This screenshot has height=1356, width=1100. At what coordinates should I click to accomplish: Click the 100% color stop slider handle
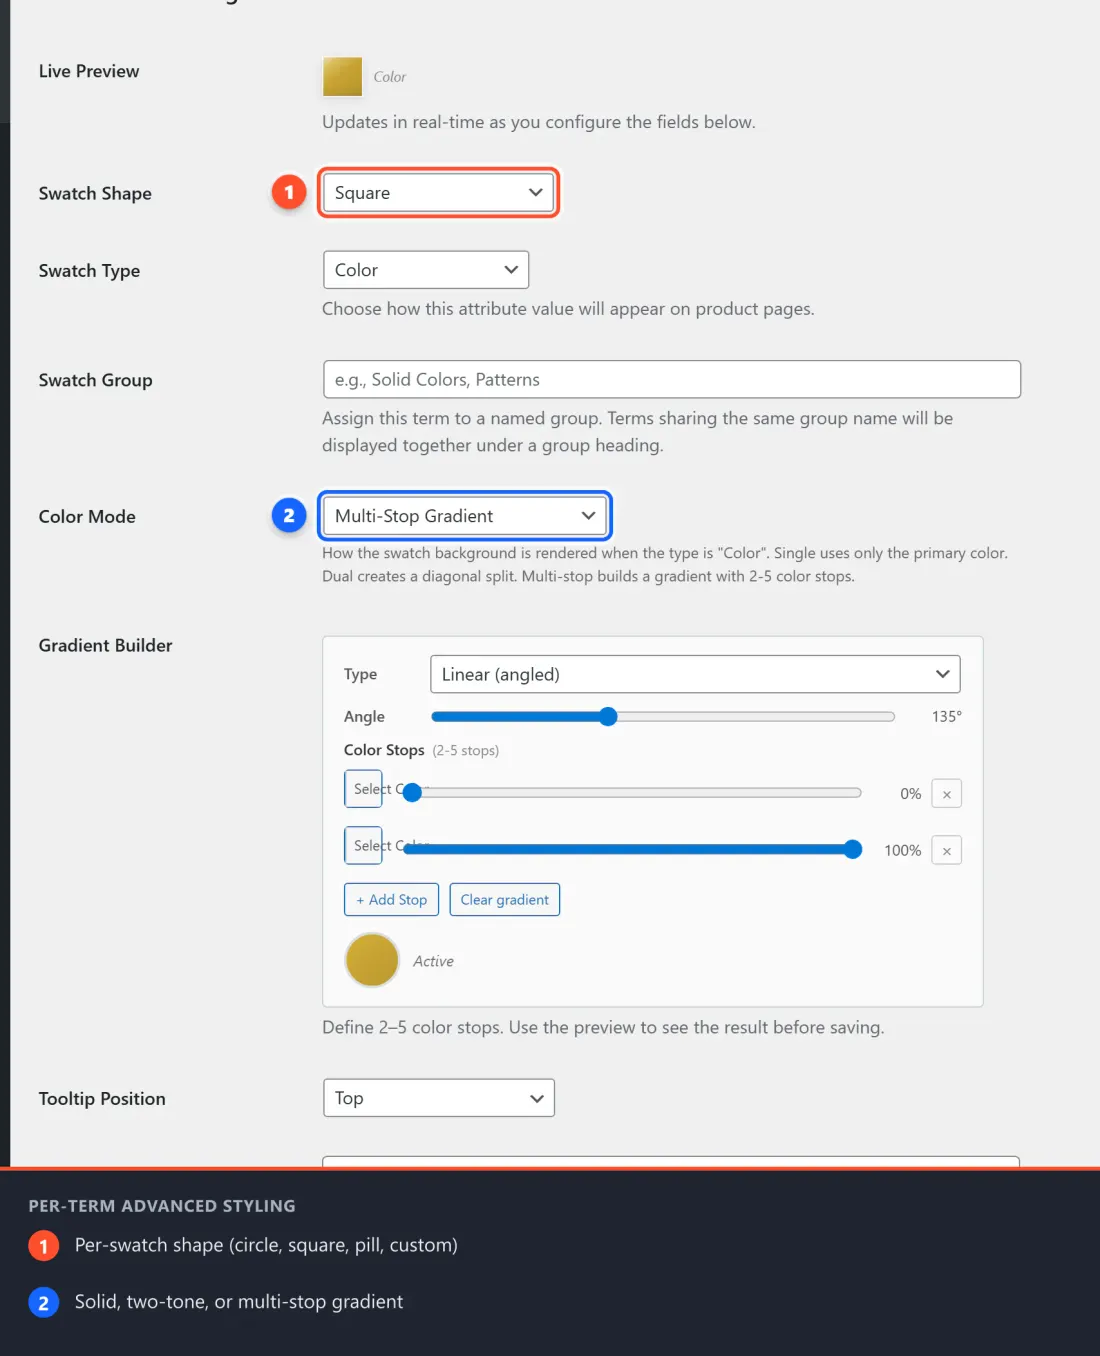pos(853,849)
